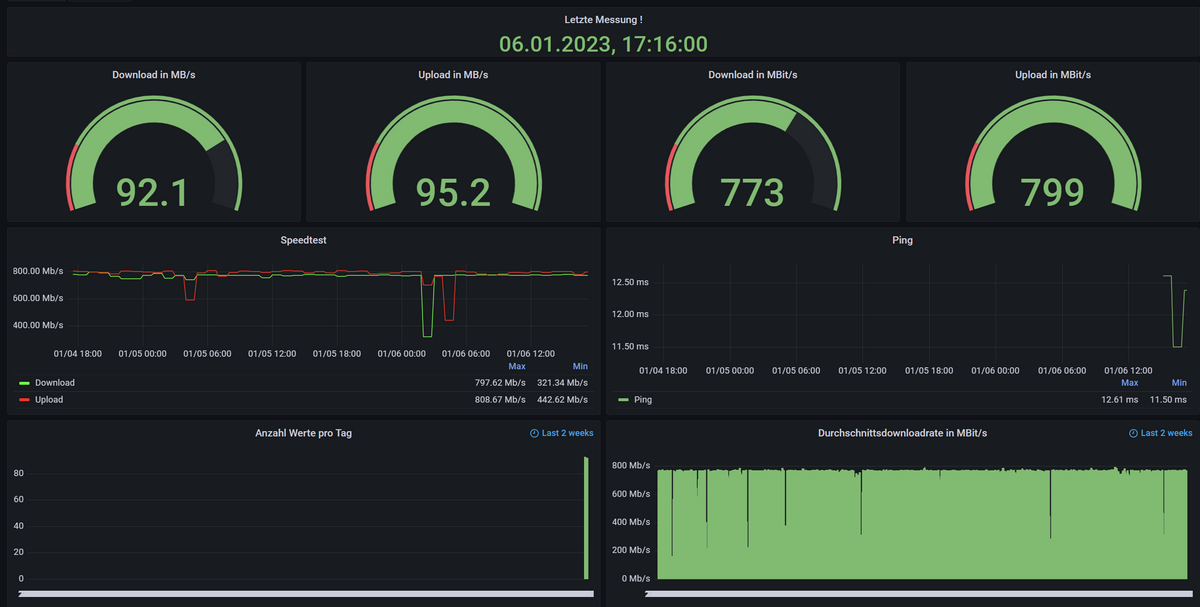The width and height of the screenshot is (1200, 607).
Task: Click the '80' axis label in Anzahl Werte
Action: (18, 473)
